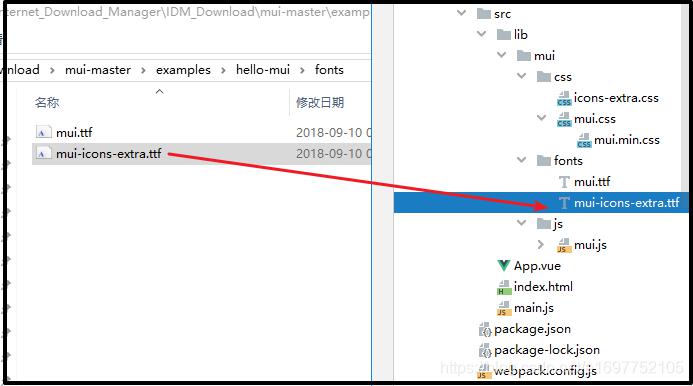Collapse the lib folder chevron
This screenshot has height=386, width=693.
pyautogui.click(x=481, y=34)
